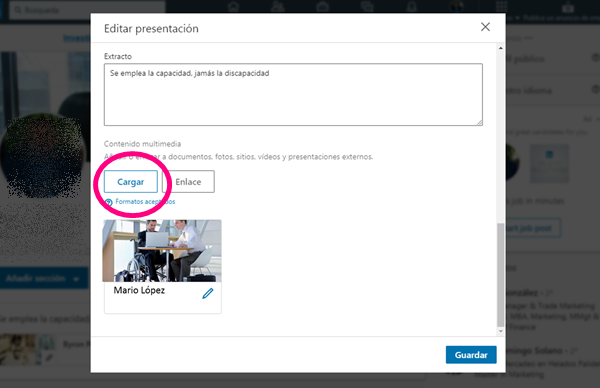Click the dialog scrollbar up arrow
This screenshot has width=600, height=388.
coord(501,48)
